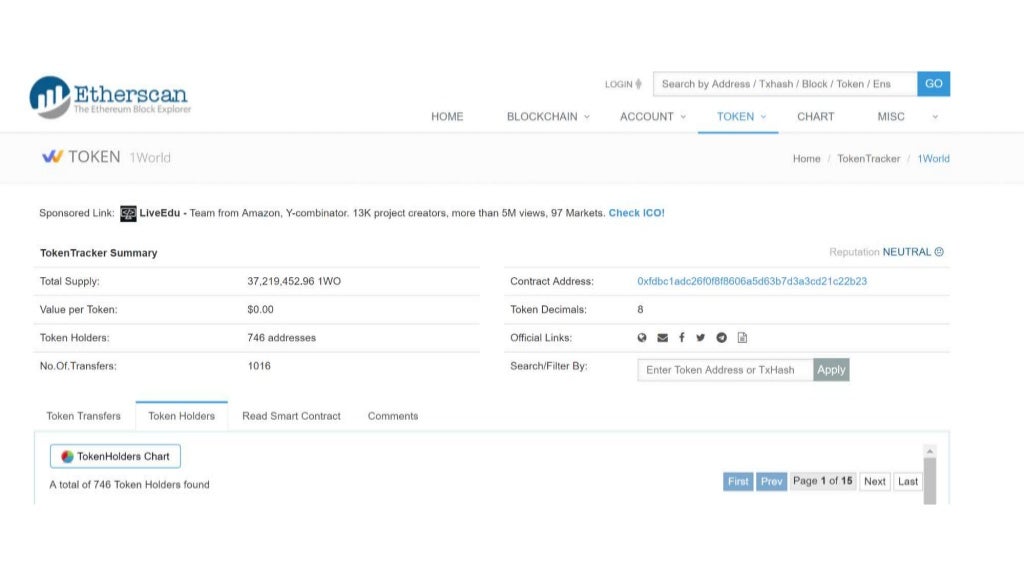Open the CHART menu item
1024x576 pixels.
(816, 117)
